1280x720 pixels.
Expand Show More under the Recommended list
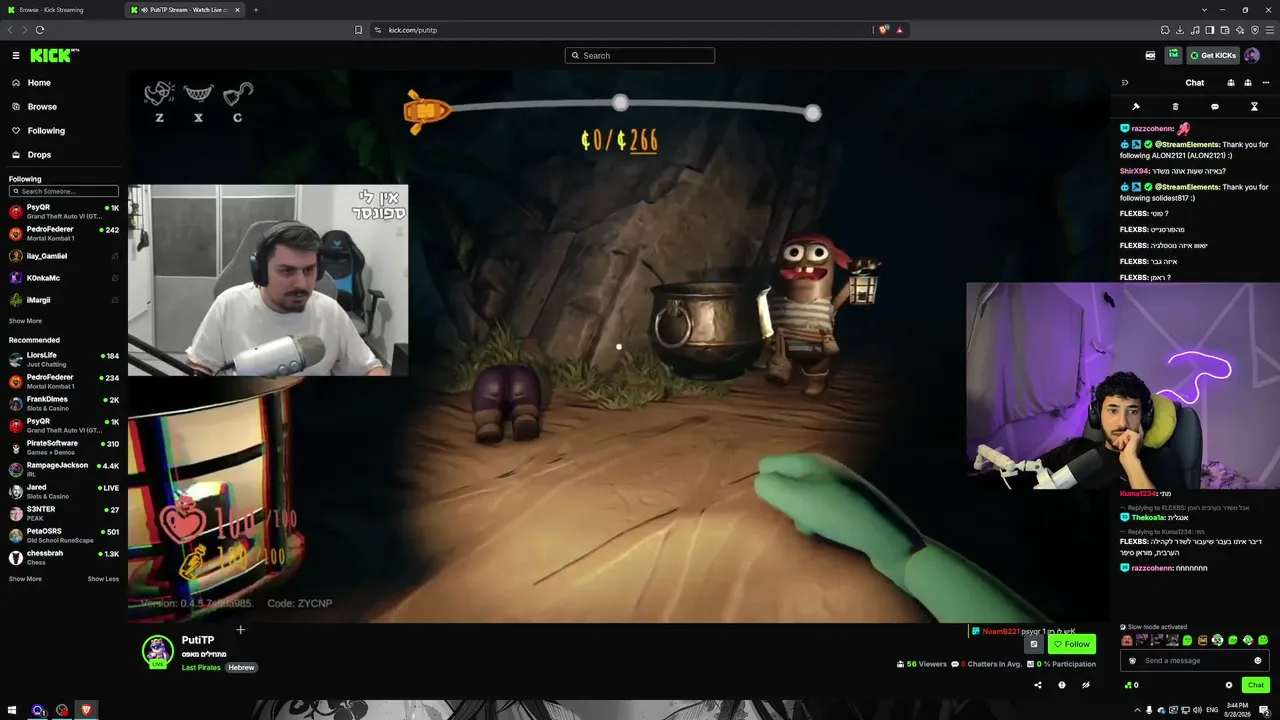pyautogui.click(x=25, y=579)
